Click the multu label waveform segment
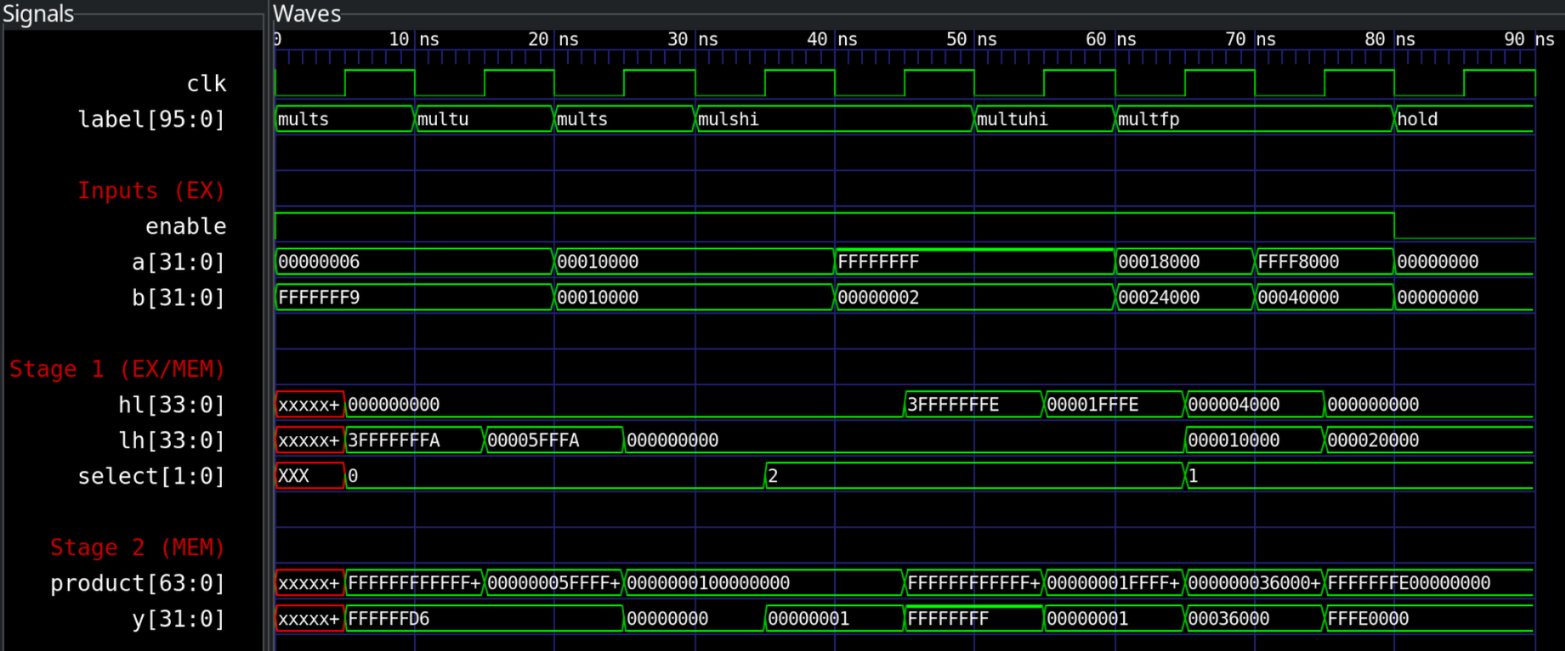Viewport: 1565px width, 651px height. [x=484, y=119]
